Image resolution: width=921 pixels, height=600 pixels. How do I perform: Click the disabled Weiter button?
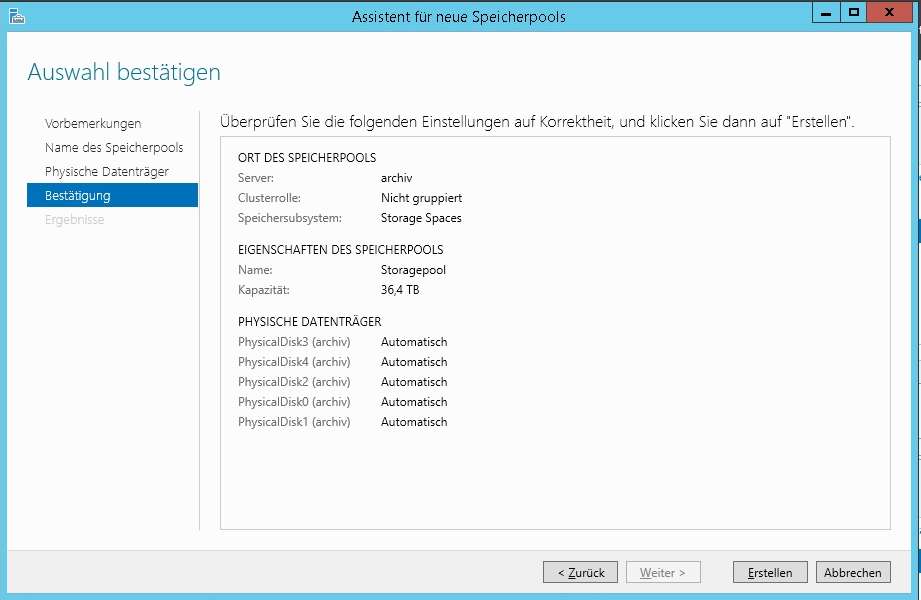pyautogui.click(x=663, y=572)
